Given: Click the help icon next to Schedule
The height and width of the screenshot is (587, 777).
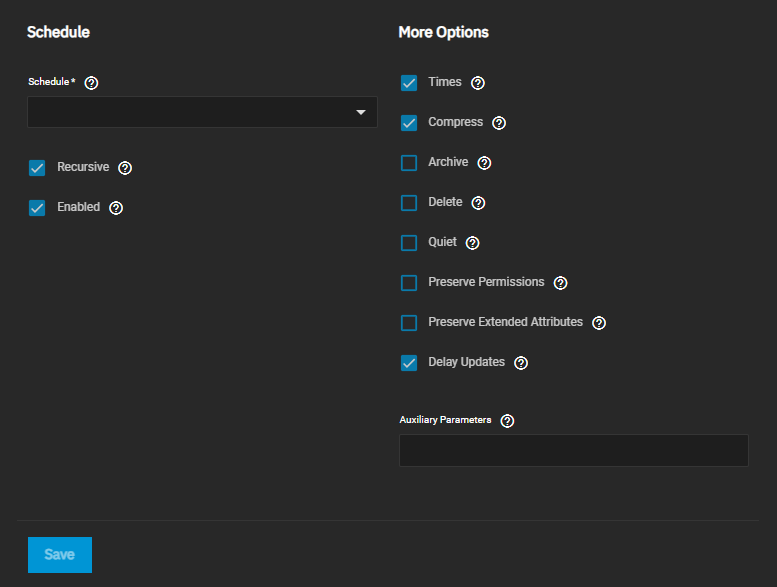Looking at the screenshot, I should point(92,83).
